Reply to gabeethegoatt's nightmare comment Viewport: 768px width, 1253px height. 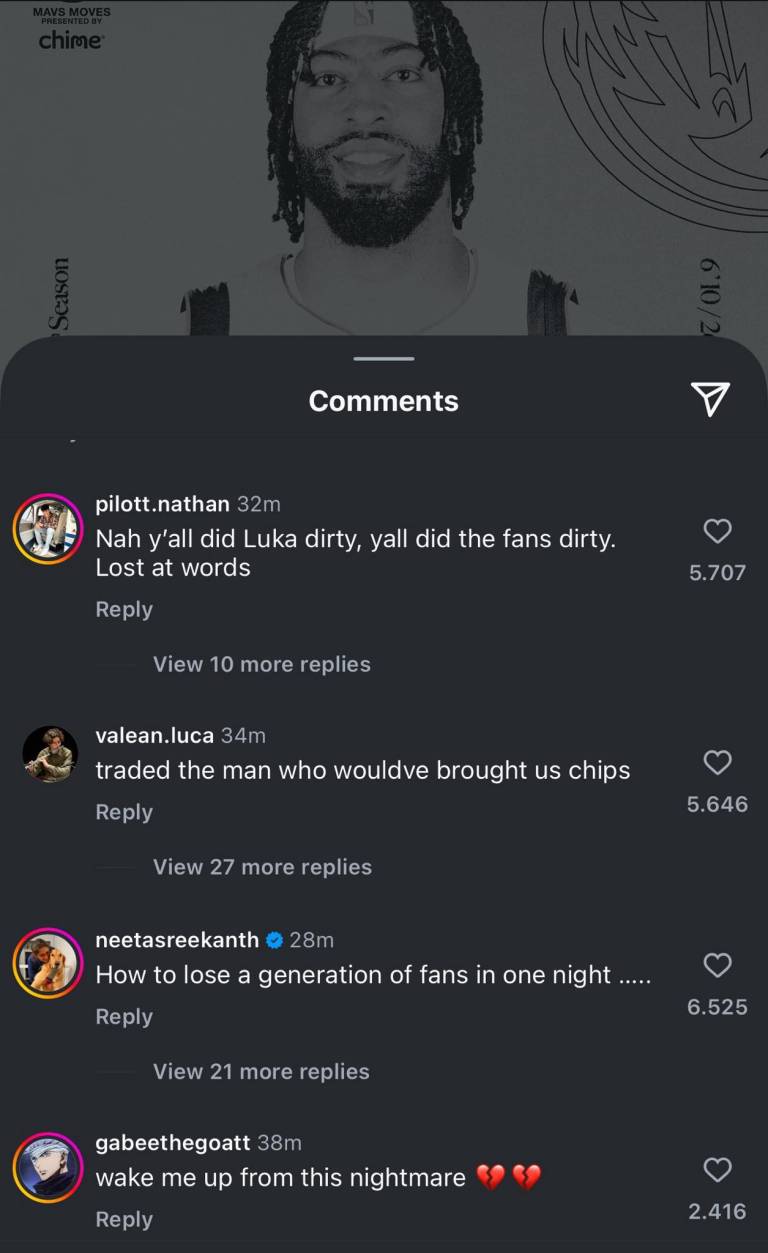pyautogui.click(x=124, y=1219)
